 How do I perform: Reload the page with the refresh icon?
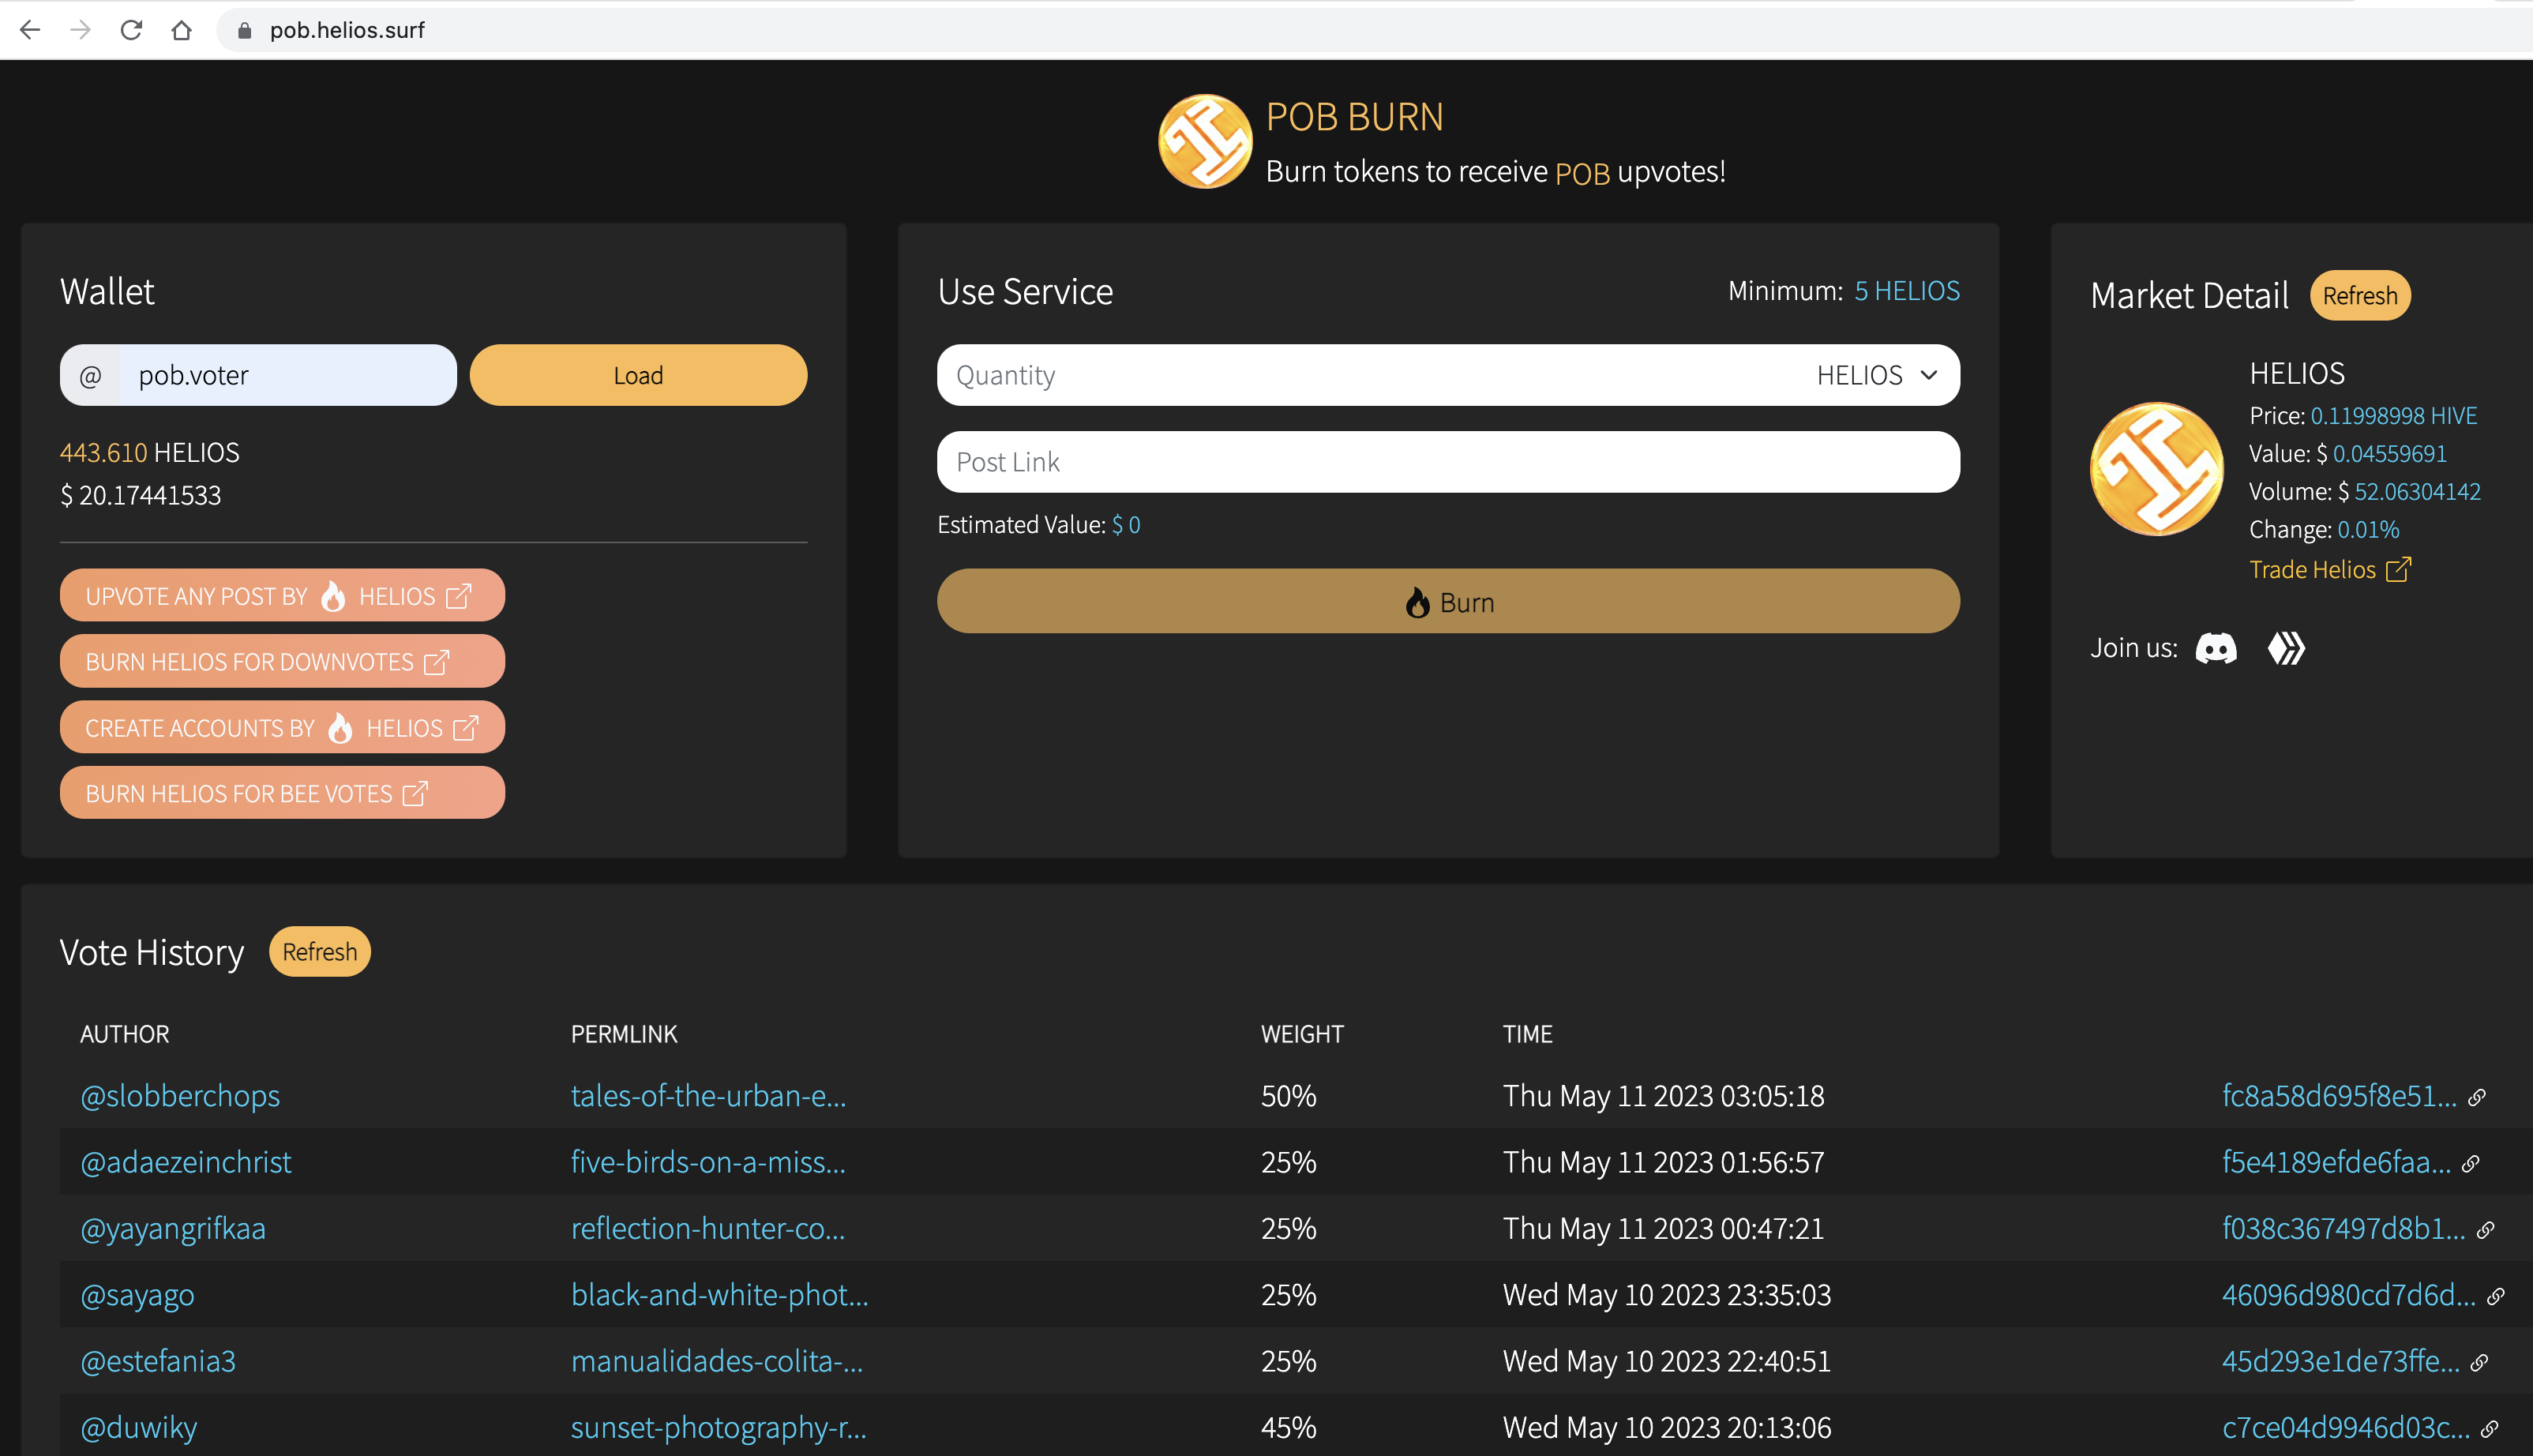131,30
